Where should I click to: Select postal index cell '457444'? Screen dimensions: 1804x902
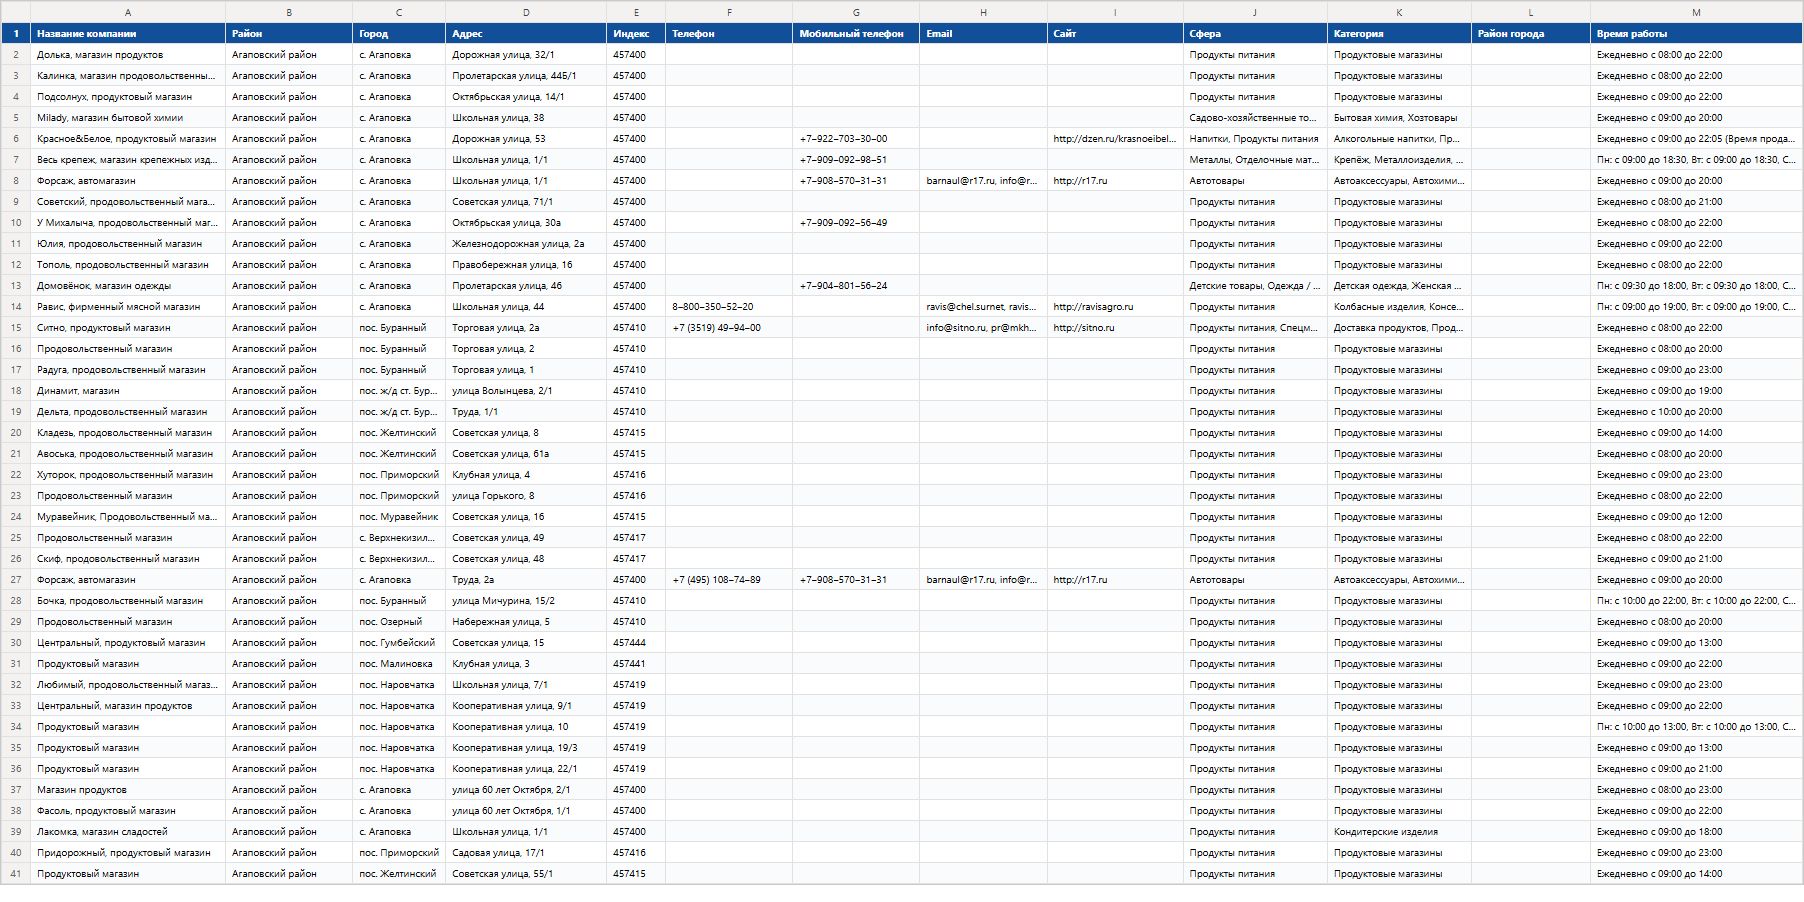(x=636, y=643)
